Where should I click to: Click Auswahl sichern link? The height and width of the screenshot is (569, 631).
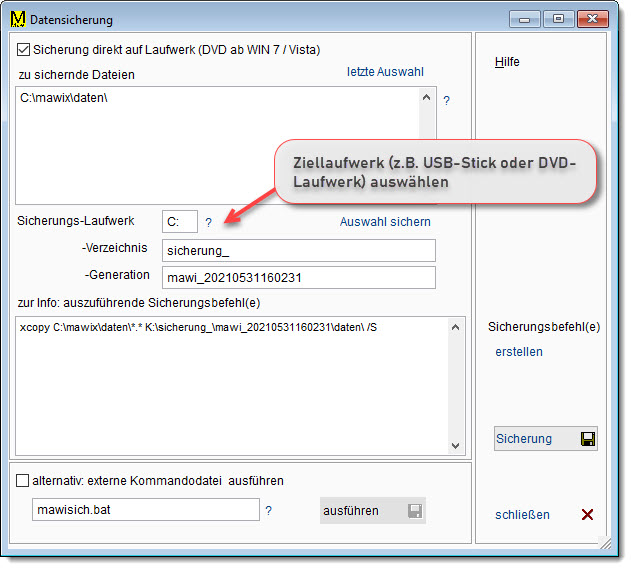(x=385, y=222)
